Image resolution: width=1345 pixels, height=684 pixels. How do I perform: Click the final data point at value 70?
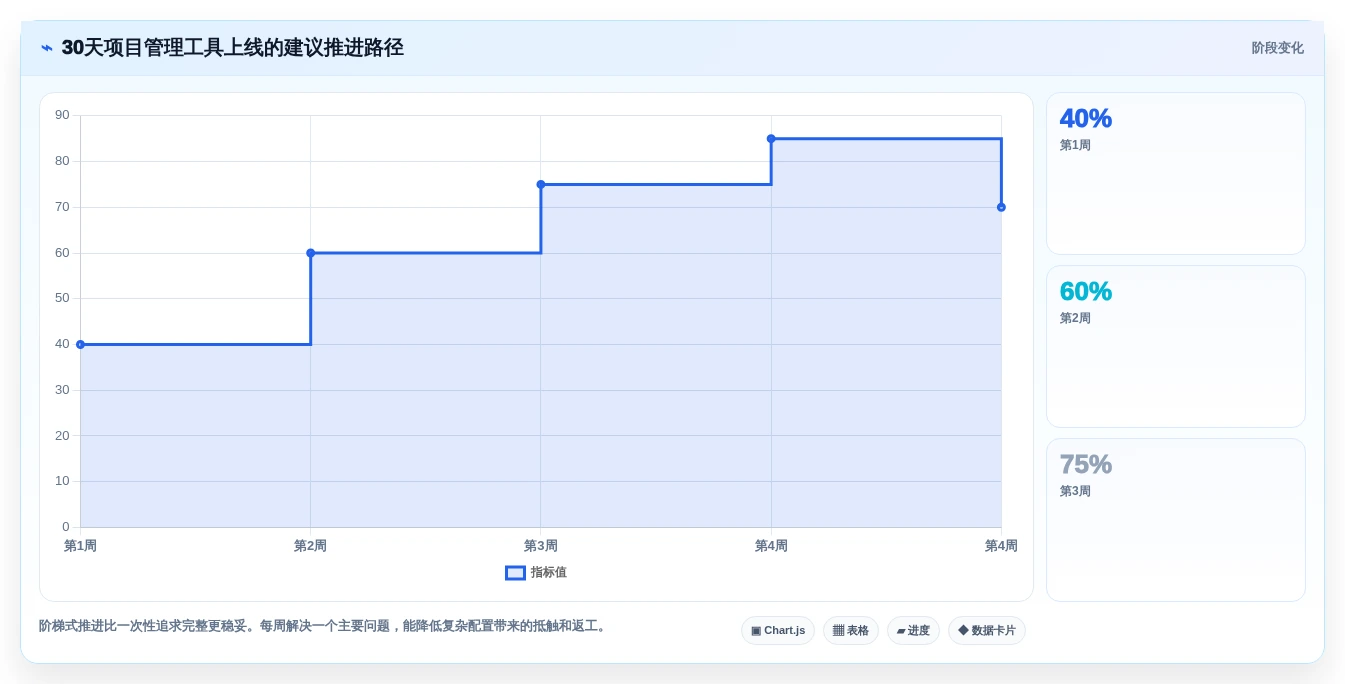tap(1001, 207)
